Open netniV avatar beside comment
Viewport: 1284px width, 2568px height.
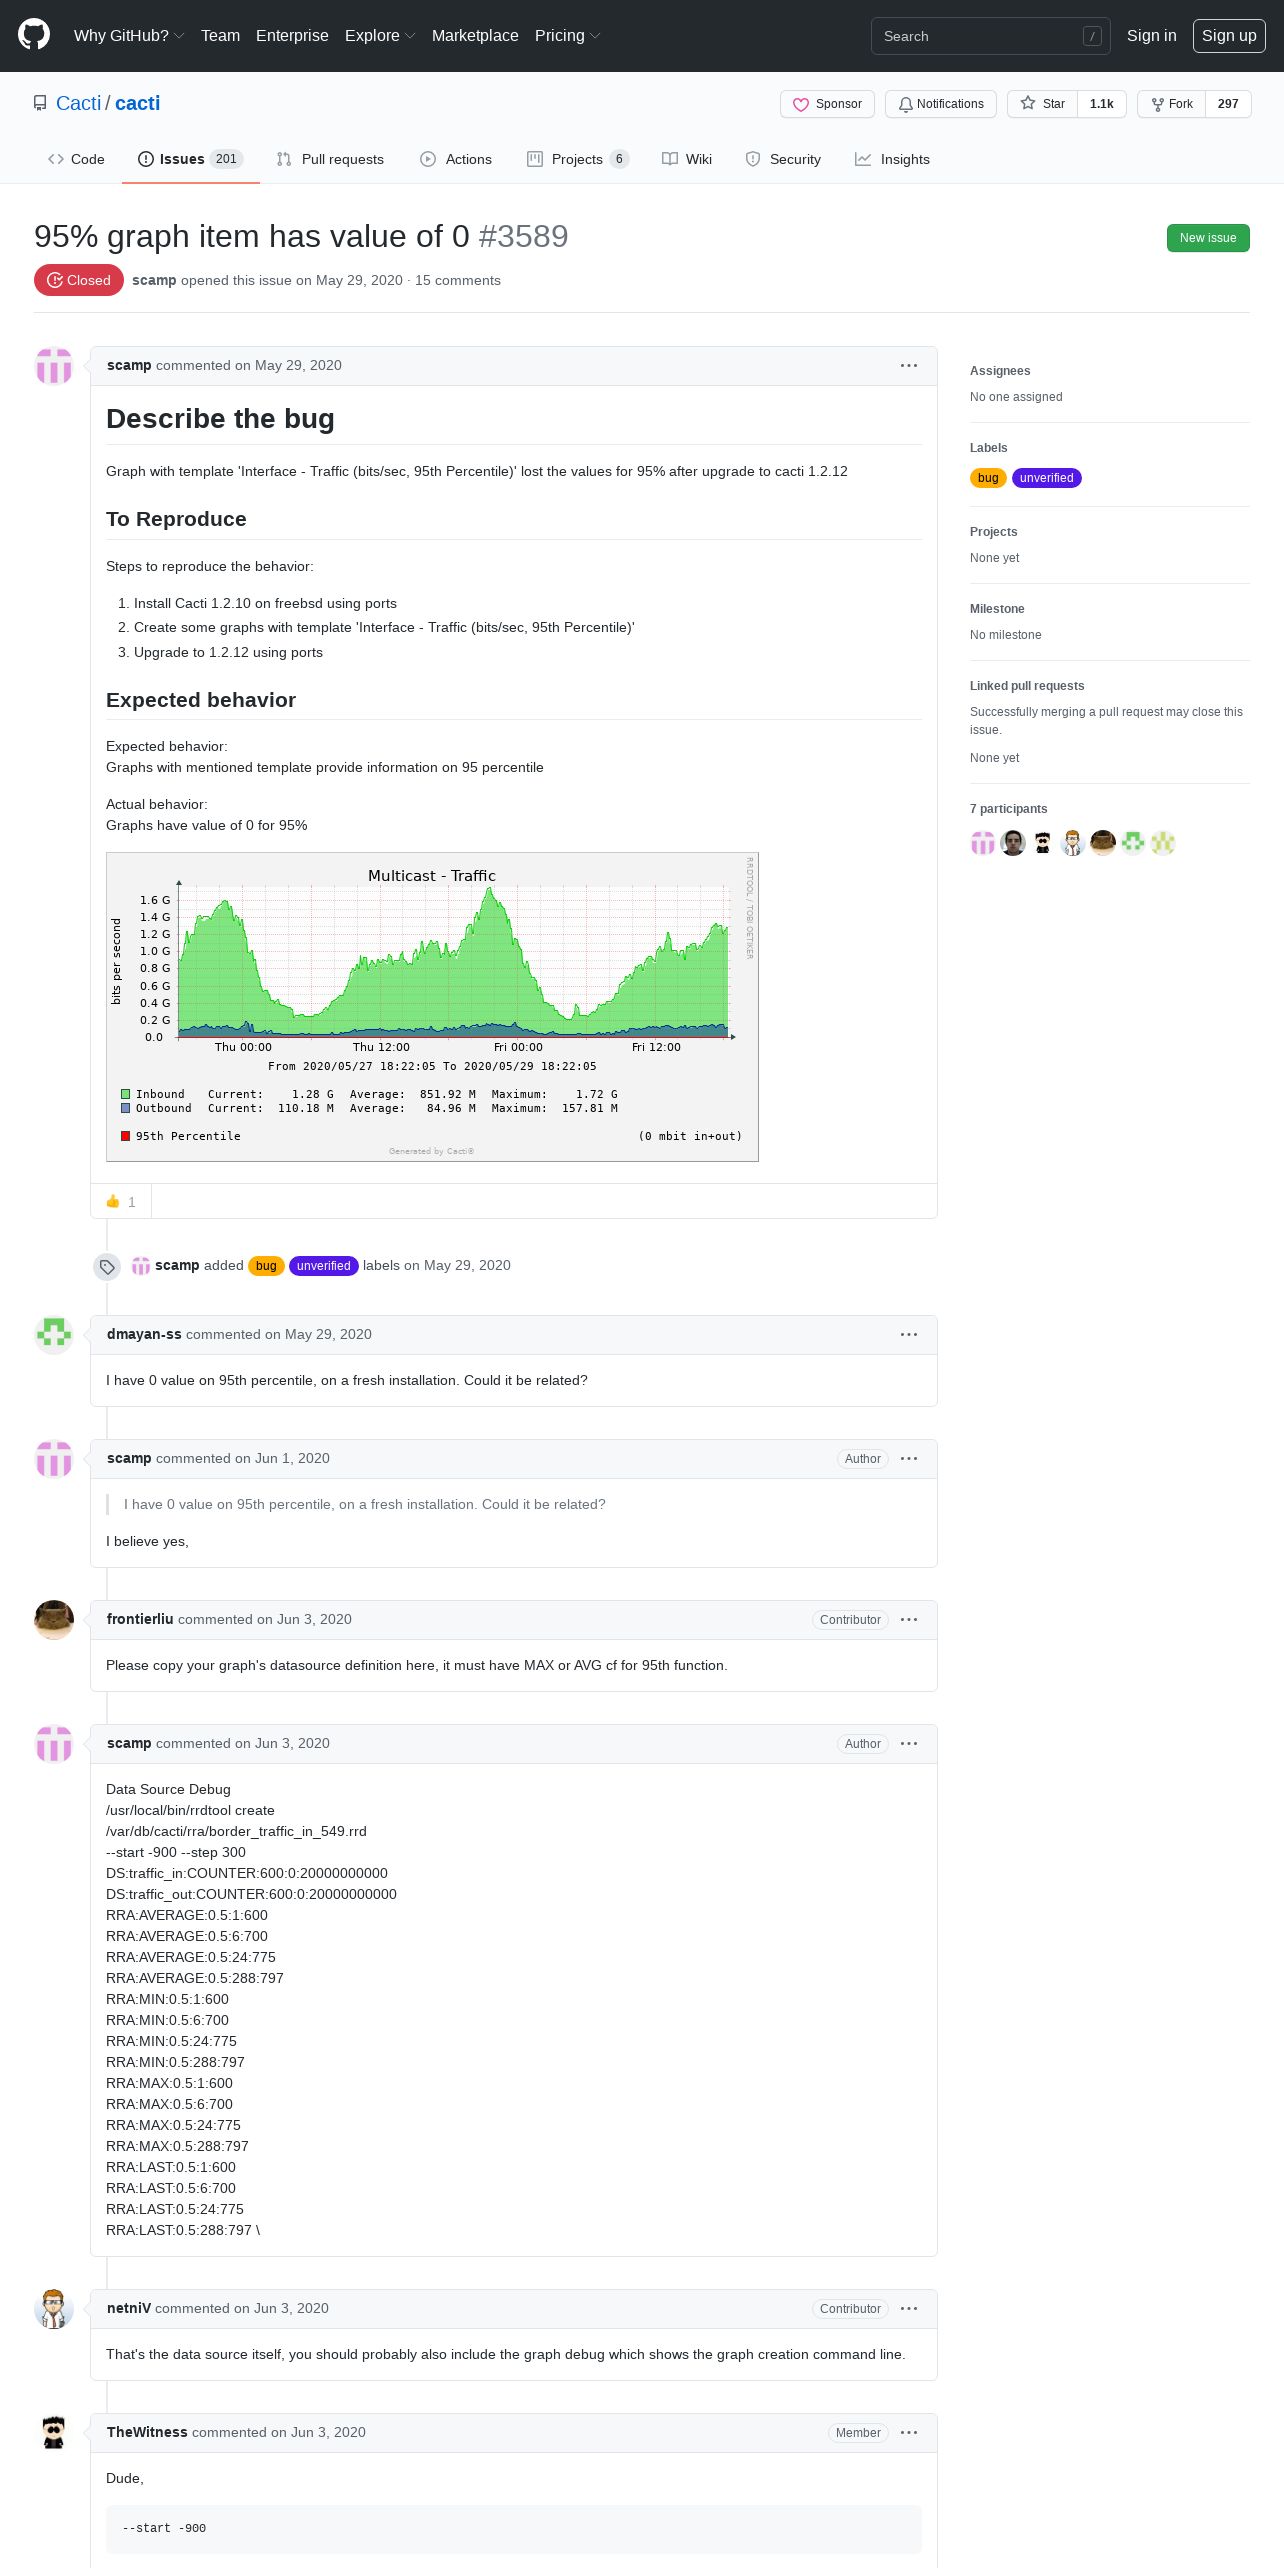click(54, 2309)
